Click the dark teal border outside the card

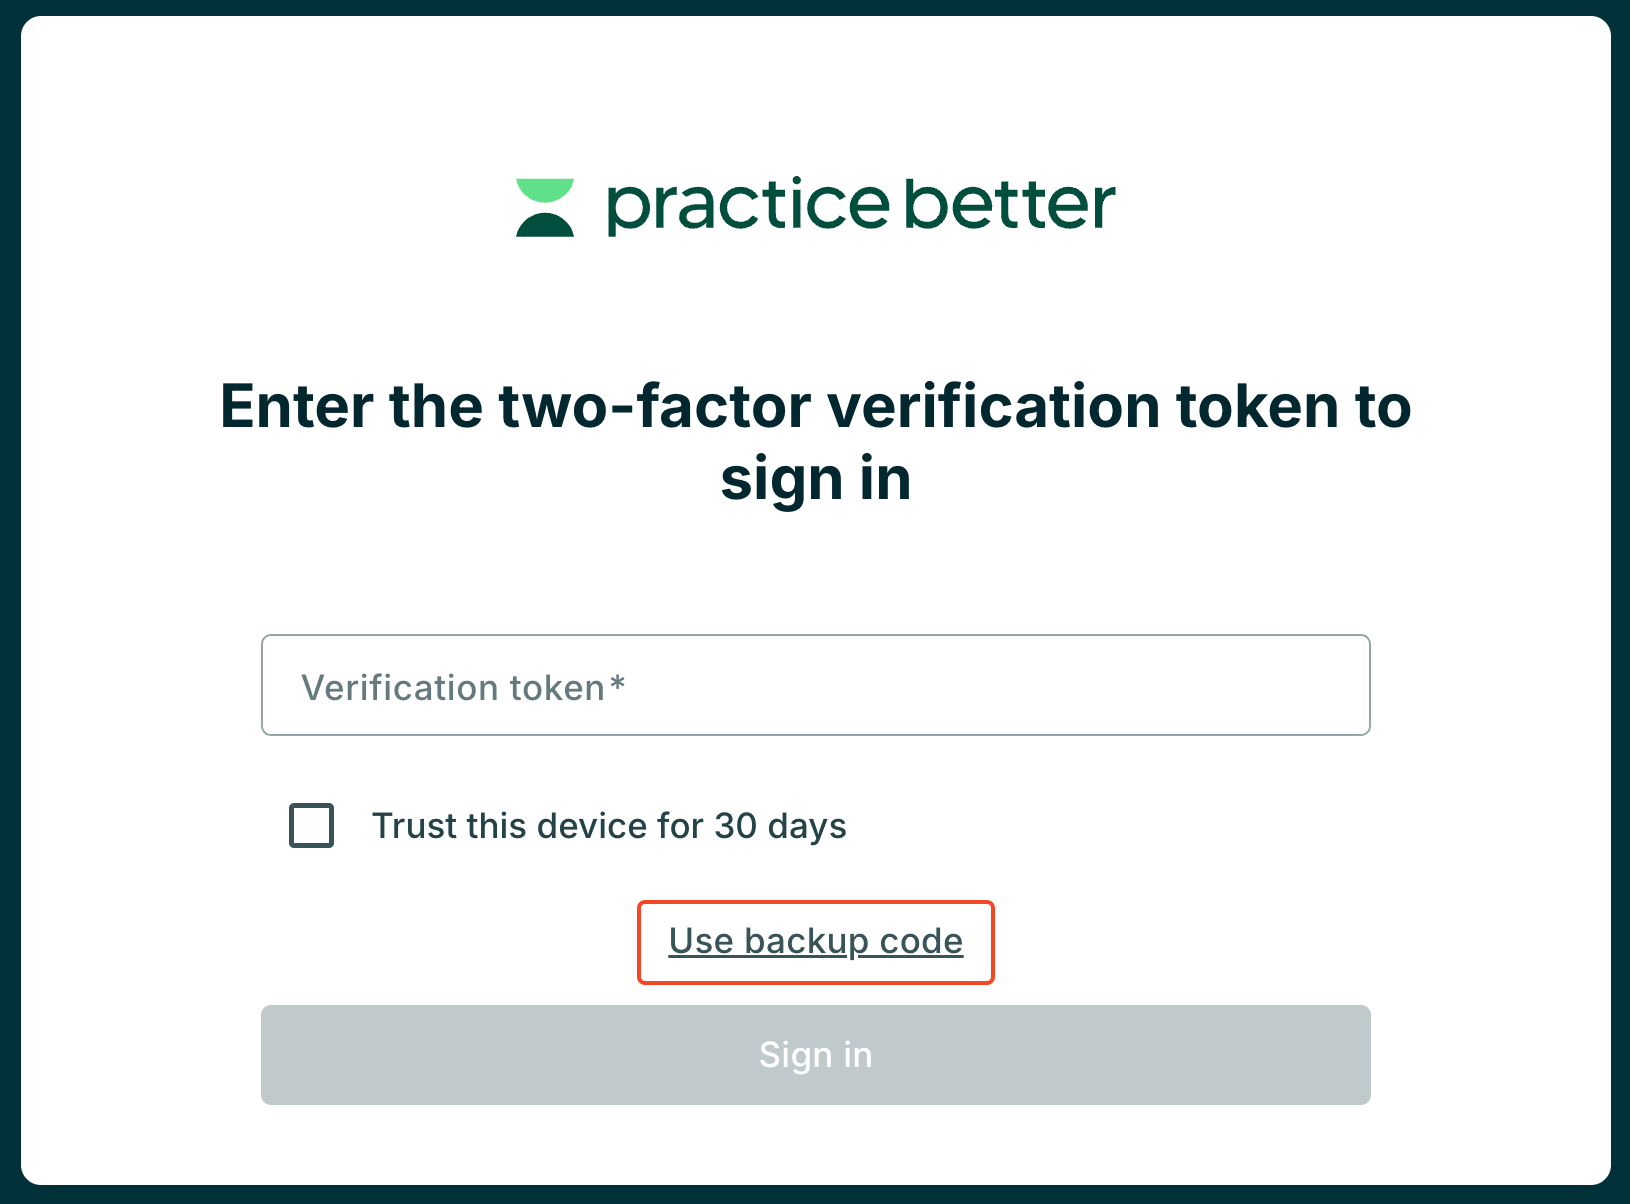point(10,600)
